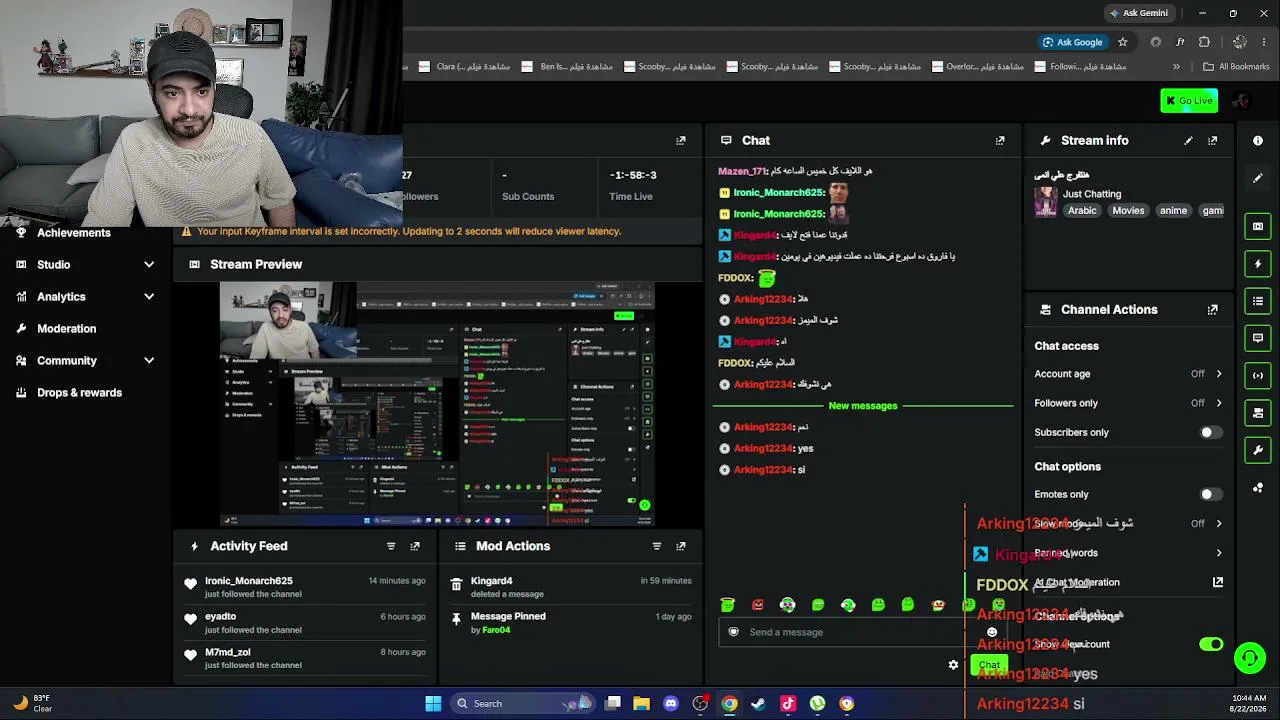Open Mod Actions filter options
Image resolution: width=1280 pixels, height=720 pixels.
click(x=657, y=546)
